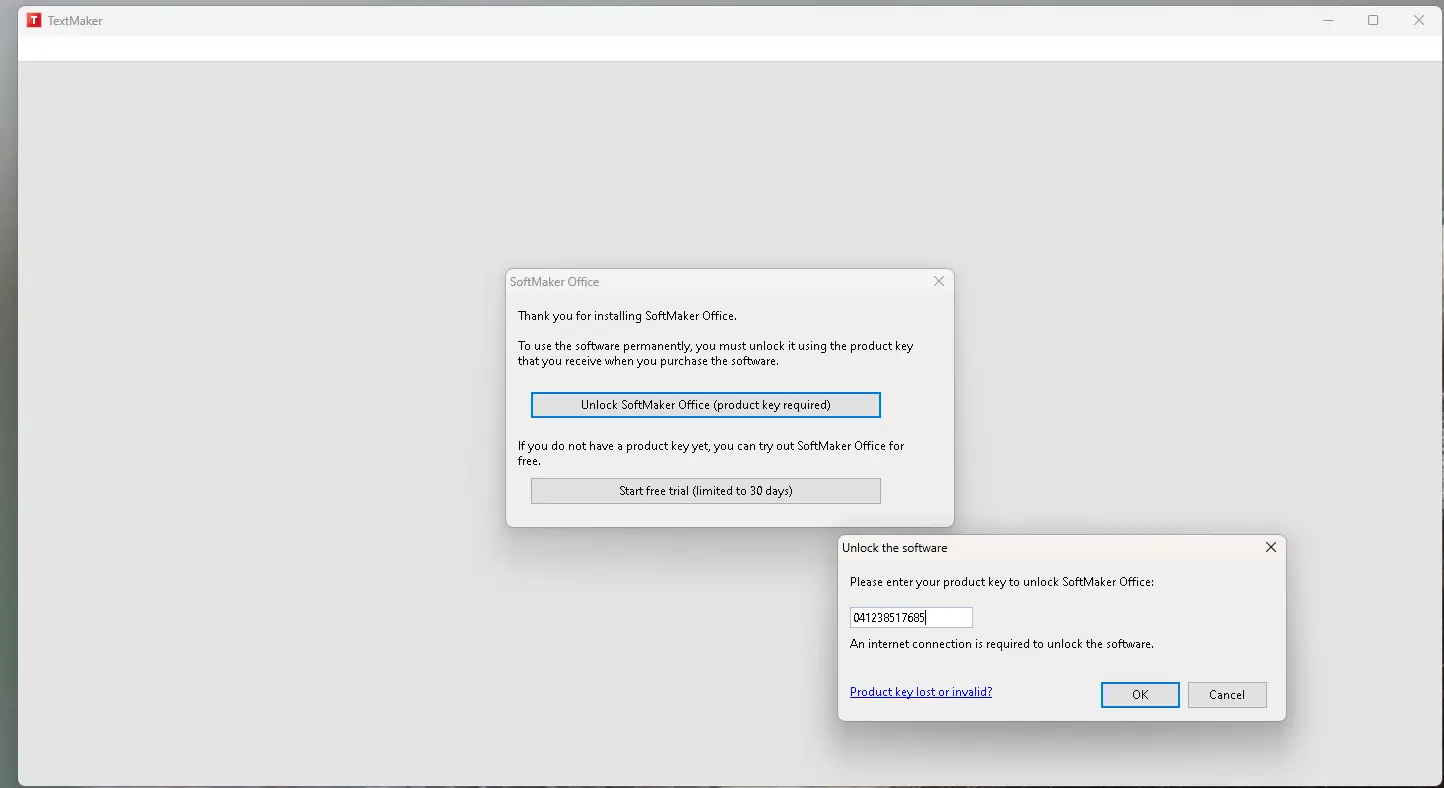Close the main TextMaker window
This screenshot has height=788, width=1444.
tap(1418, 20)
